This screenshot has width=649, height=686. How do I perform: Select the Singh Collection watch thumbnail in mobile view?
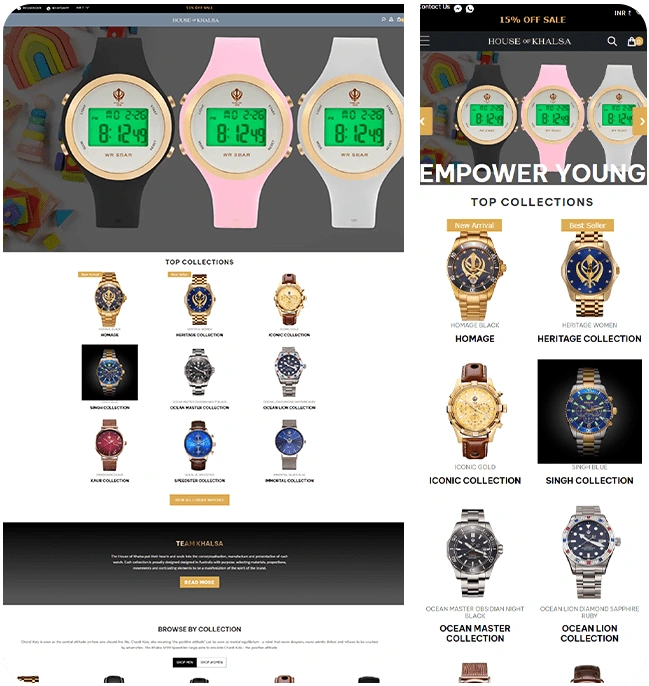[x=589, y=411]
